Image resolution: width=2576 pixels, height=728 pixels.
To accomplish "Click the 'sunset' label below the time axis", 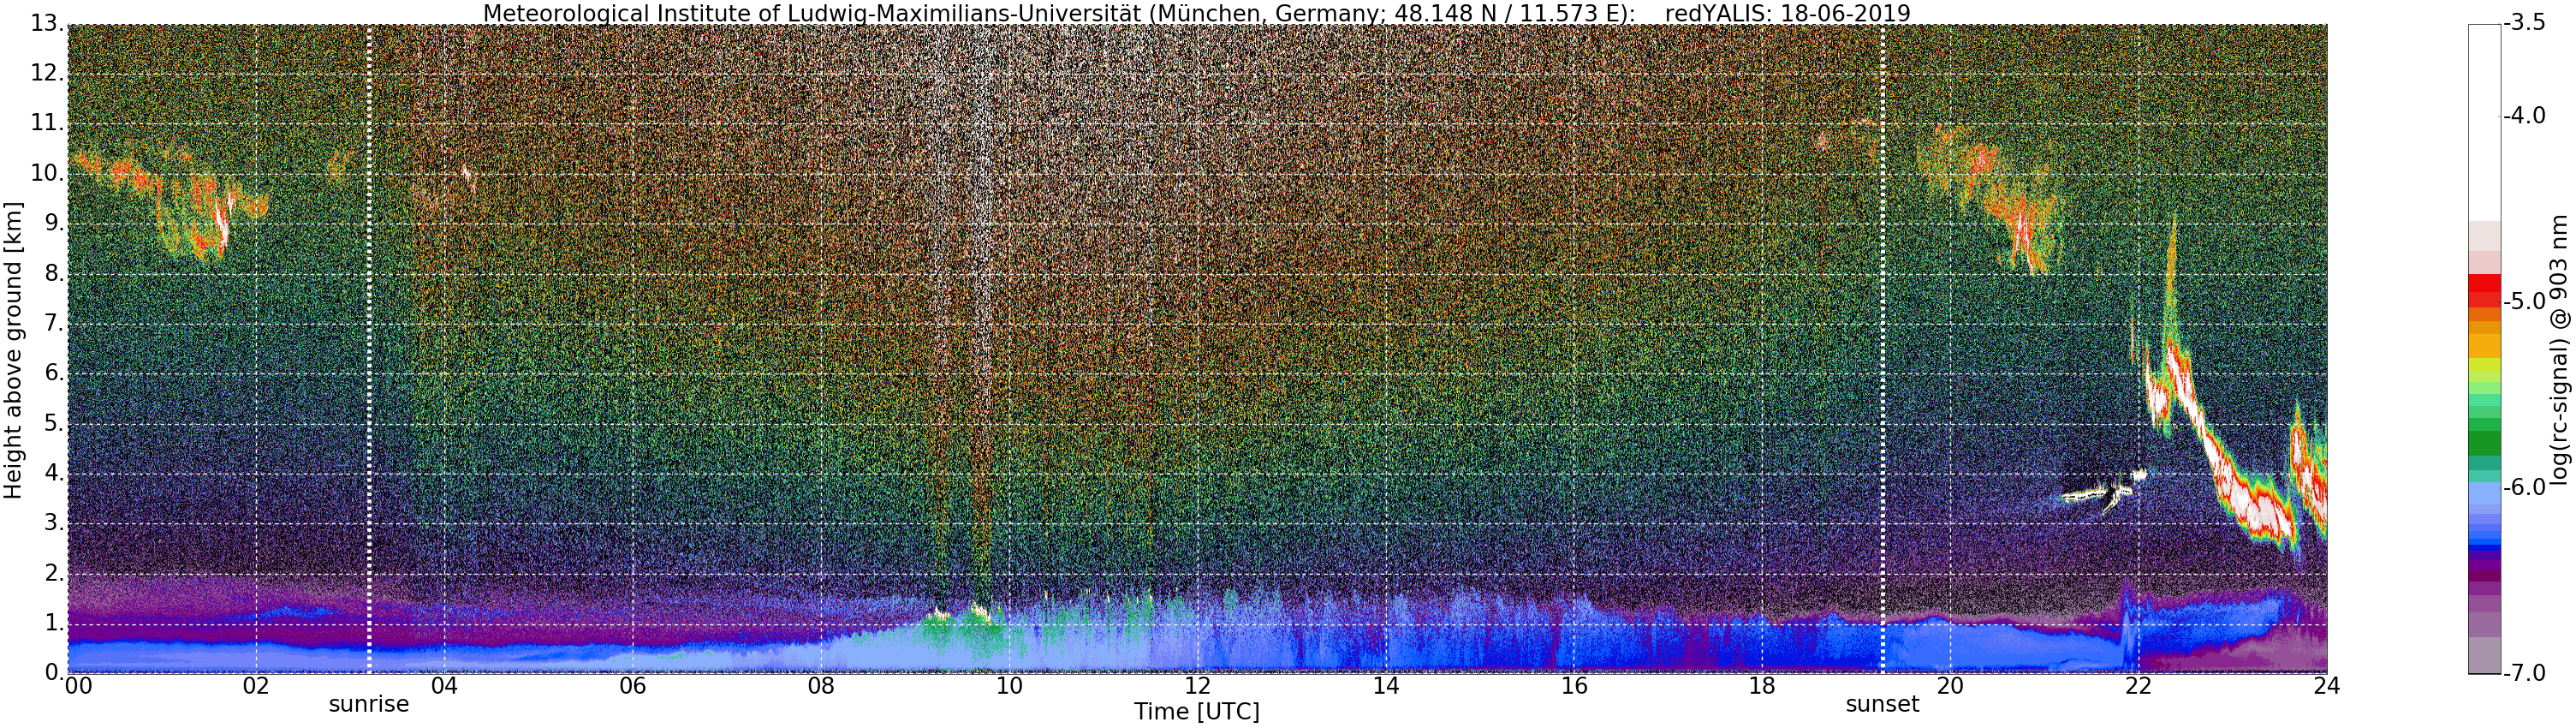I will click(x=1883, y=704).
